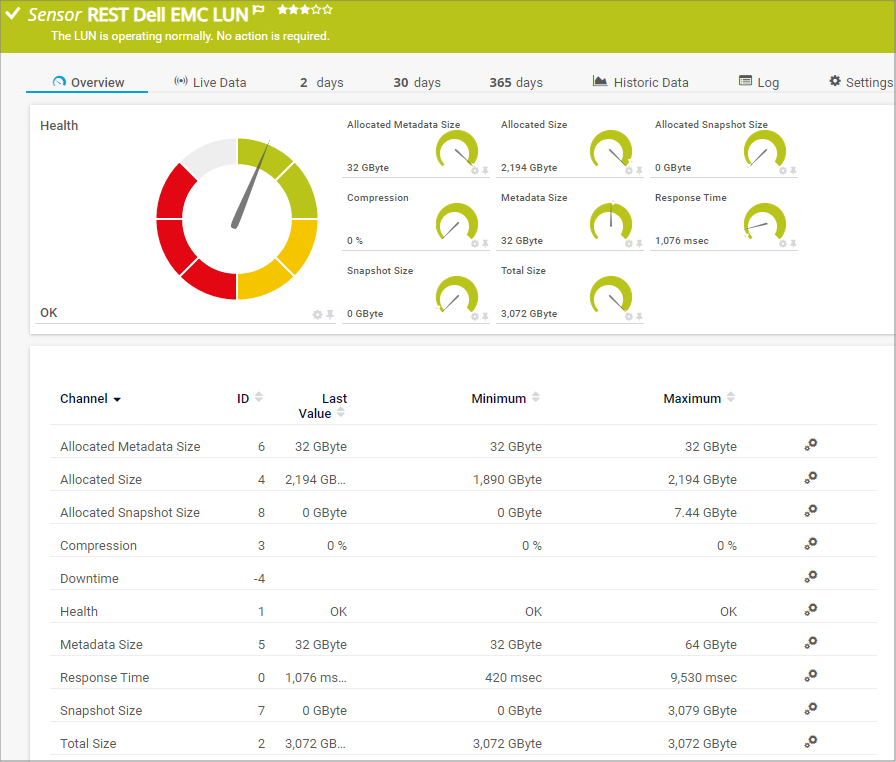896x762 pixels.
Task: Click gear icon under Health gauge
Action: 318,314
